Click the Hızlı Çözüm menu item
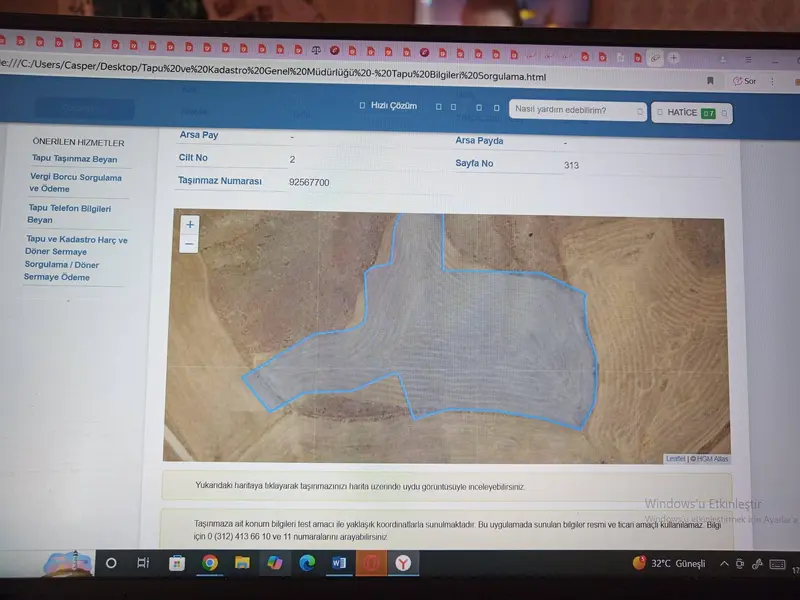This screenshot has height=600, width=800. point(388,106)
